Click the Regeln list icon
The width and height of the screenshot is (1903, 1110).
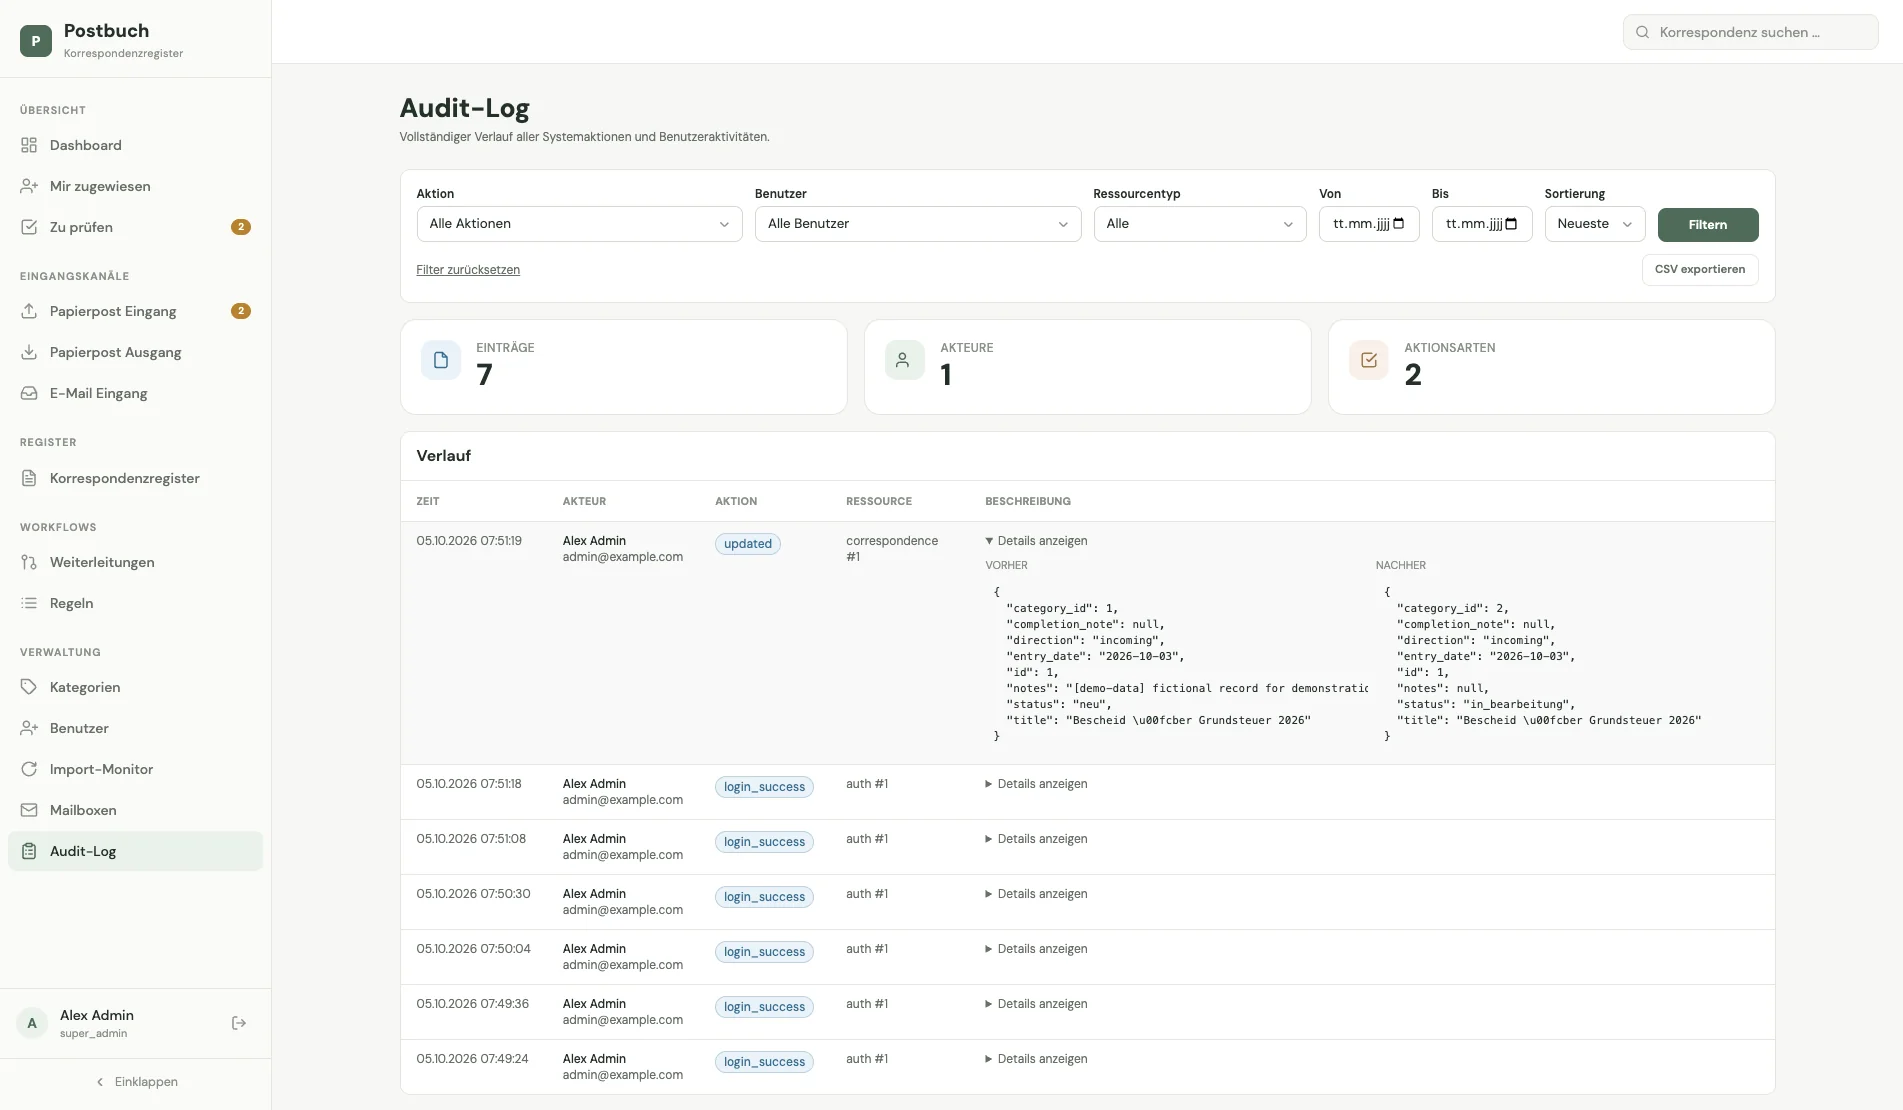point(29,603)
